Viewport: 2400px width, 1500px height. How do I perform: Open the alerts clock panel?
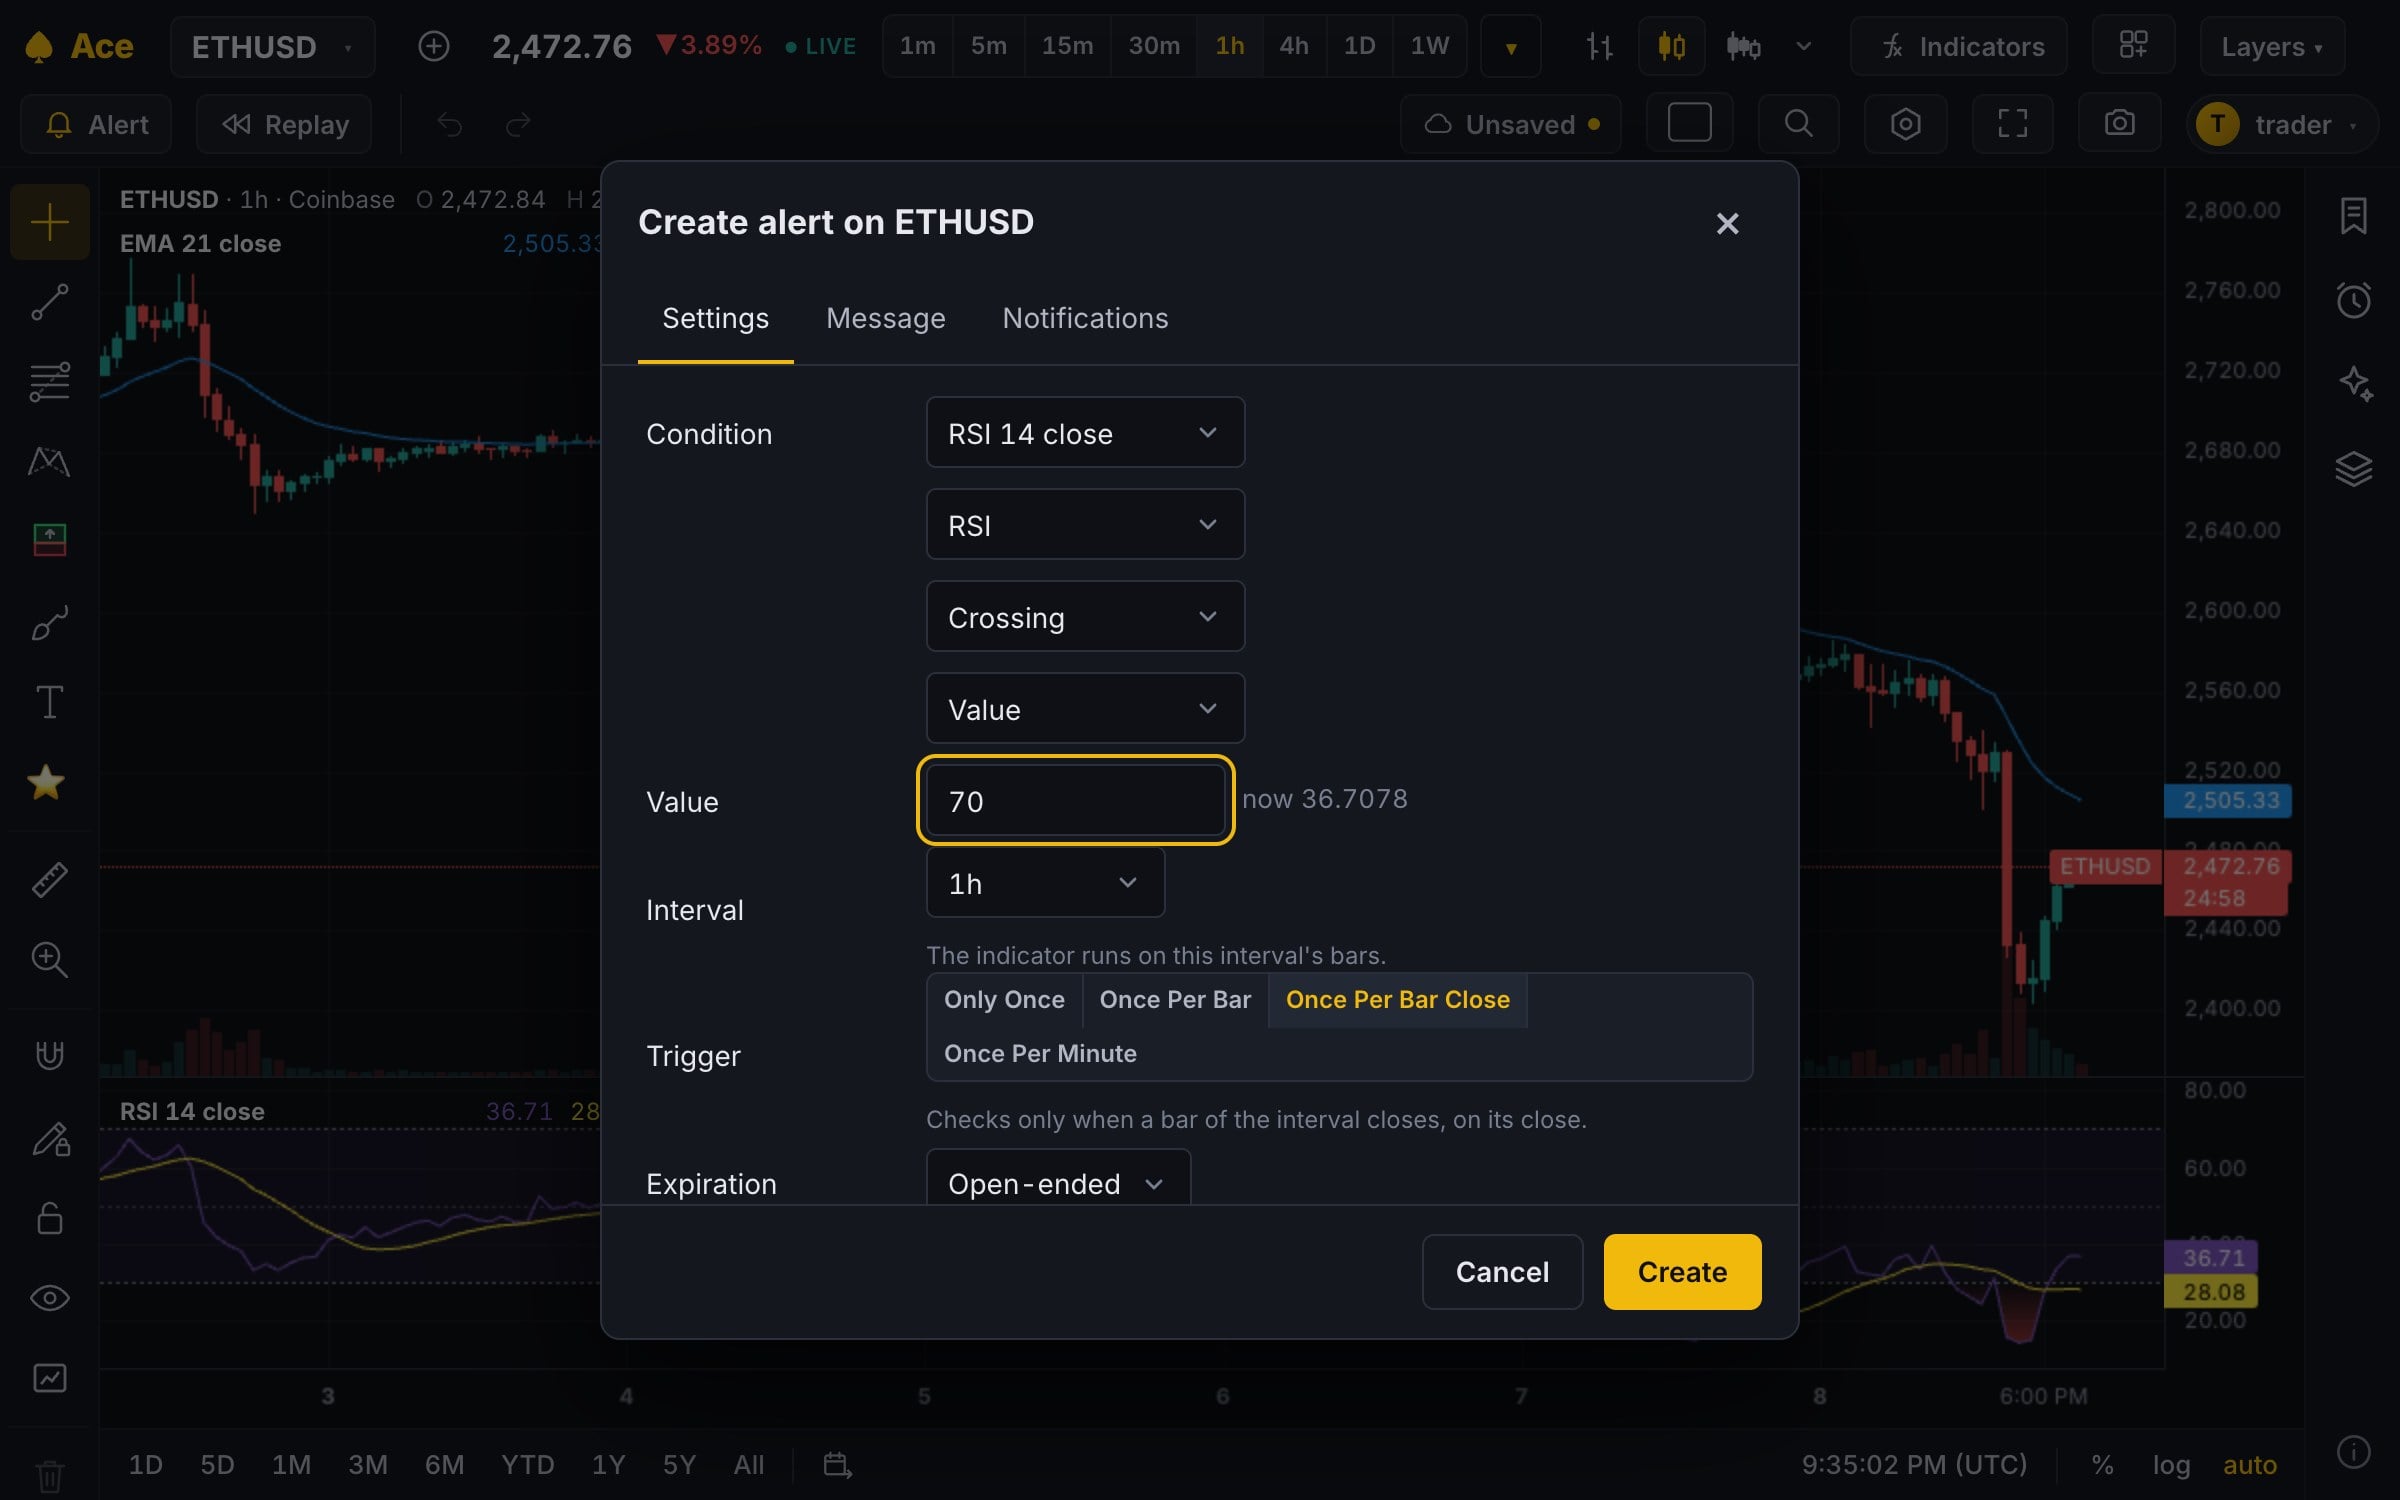2353,300
